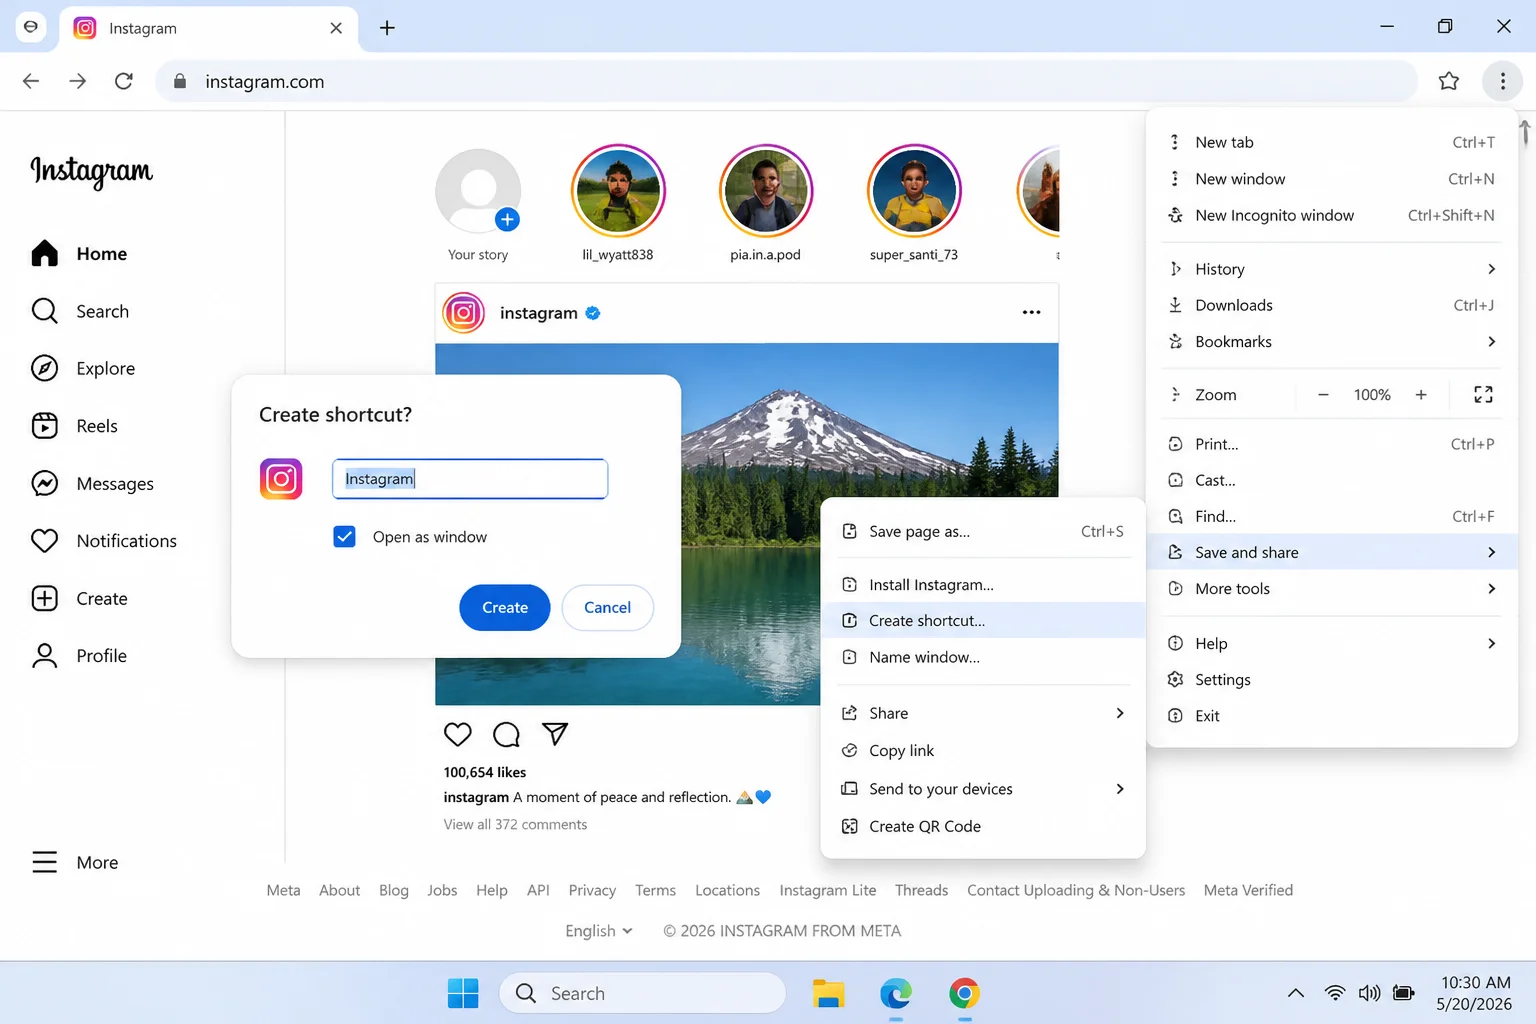This screenshot has height=1024, width=1536.
Task: Open Reels from the sidebar
Action: pyautogui.click(x=74, y=426)
